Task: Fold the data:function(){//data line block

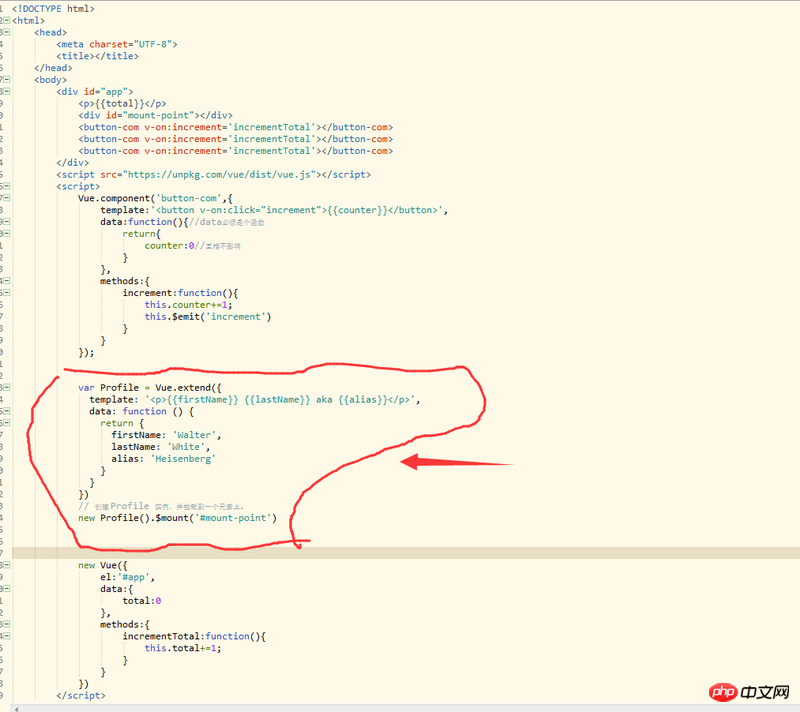Action: coord(7,221)
